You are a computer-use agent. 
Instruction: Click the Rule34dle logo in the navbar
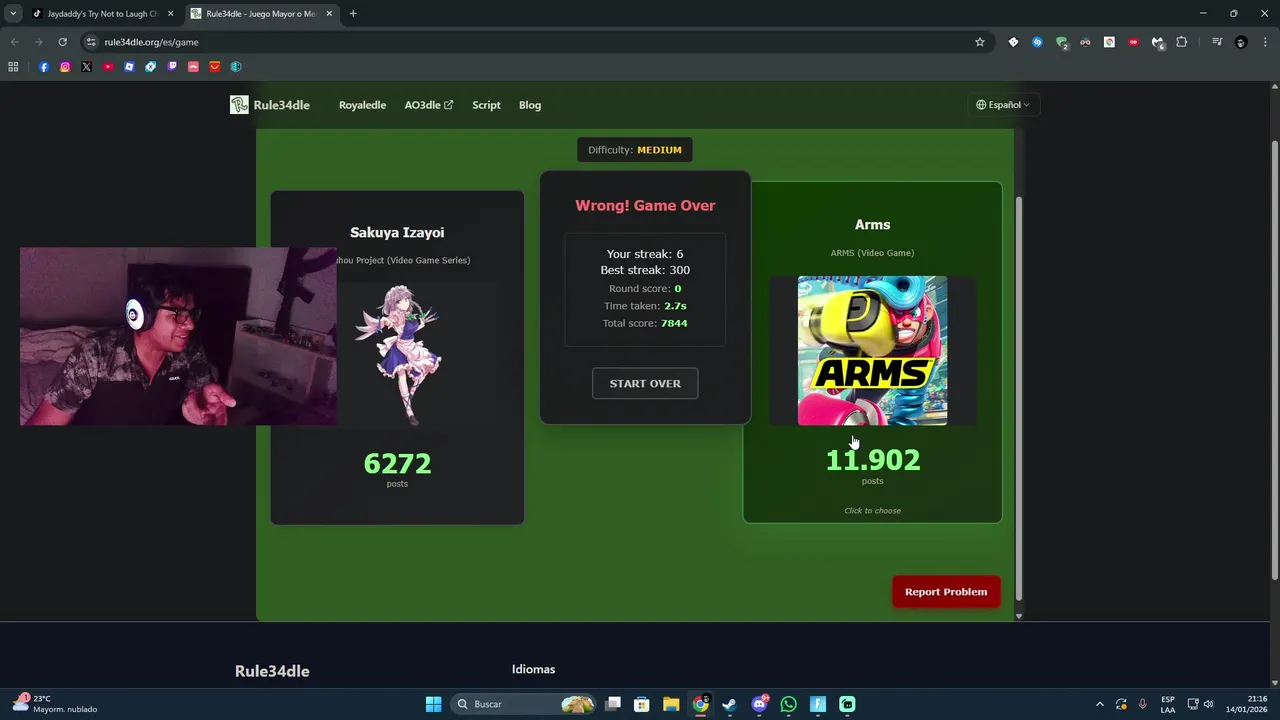pos(270,105)
